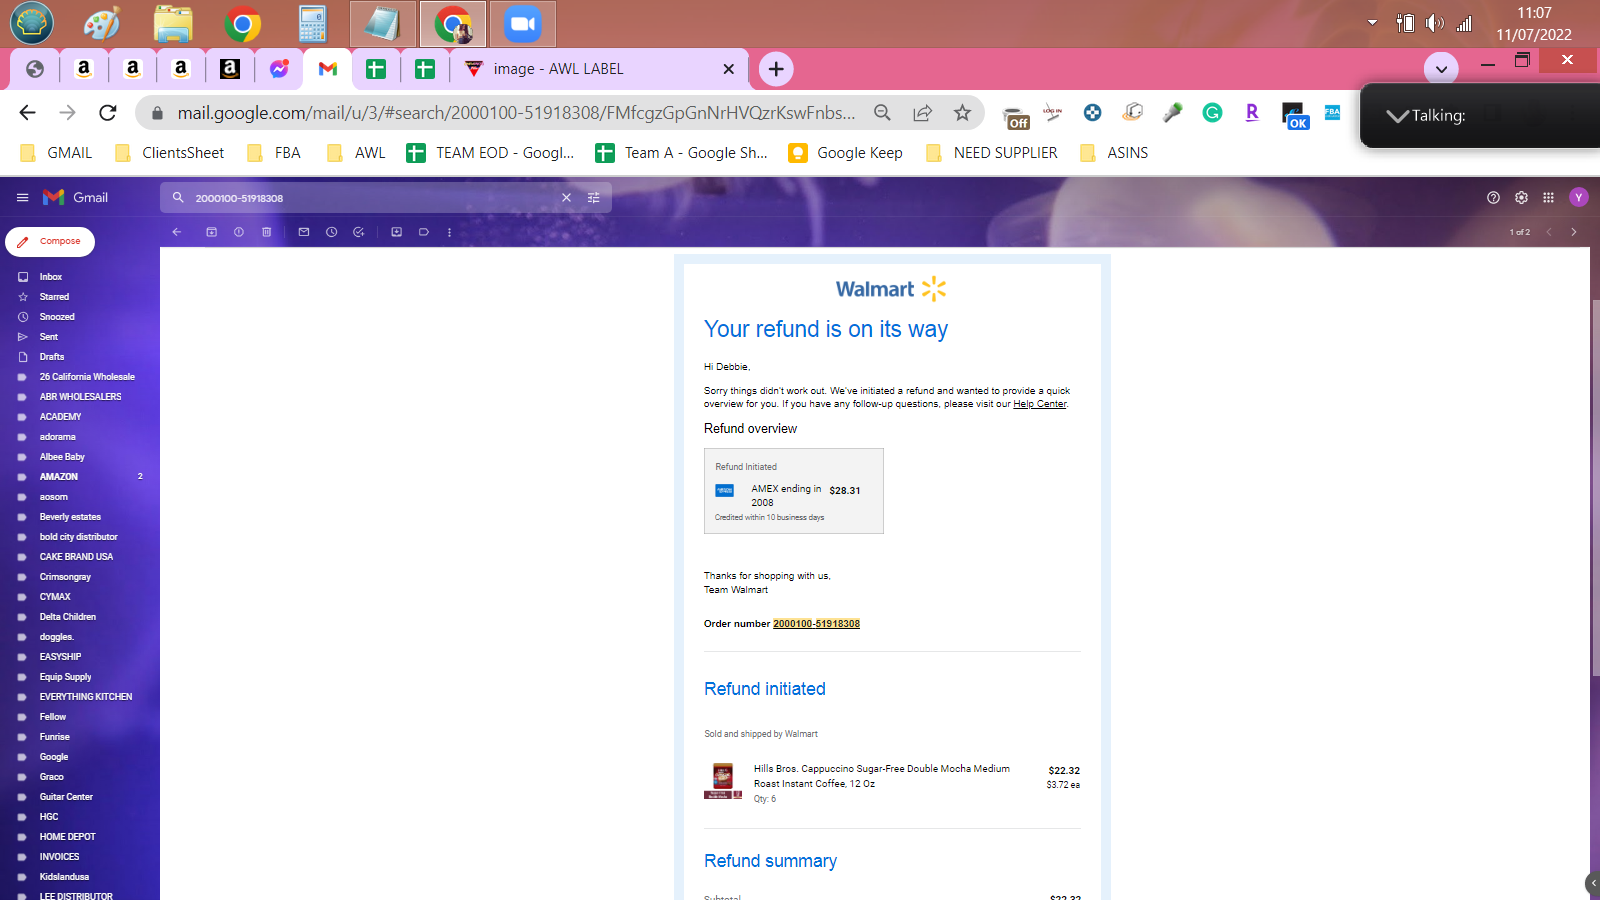This screenshot has width=1600, height=900.
Task: Open the ClientsSheet bookmark folder
Action: click(x=169, y=153)
